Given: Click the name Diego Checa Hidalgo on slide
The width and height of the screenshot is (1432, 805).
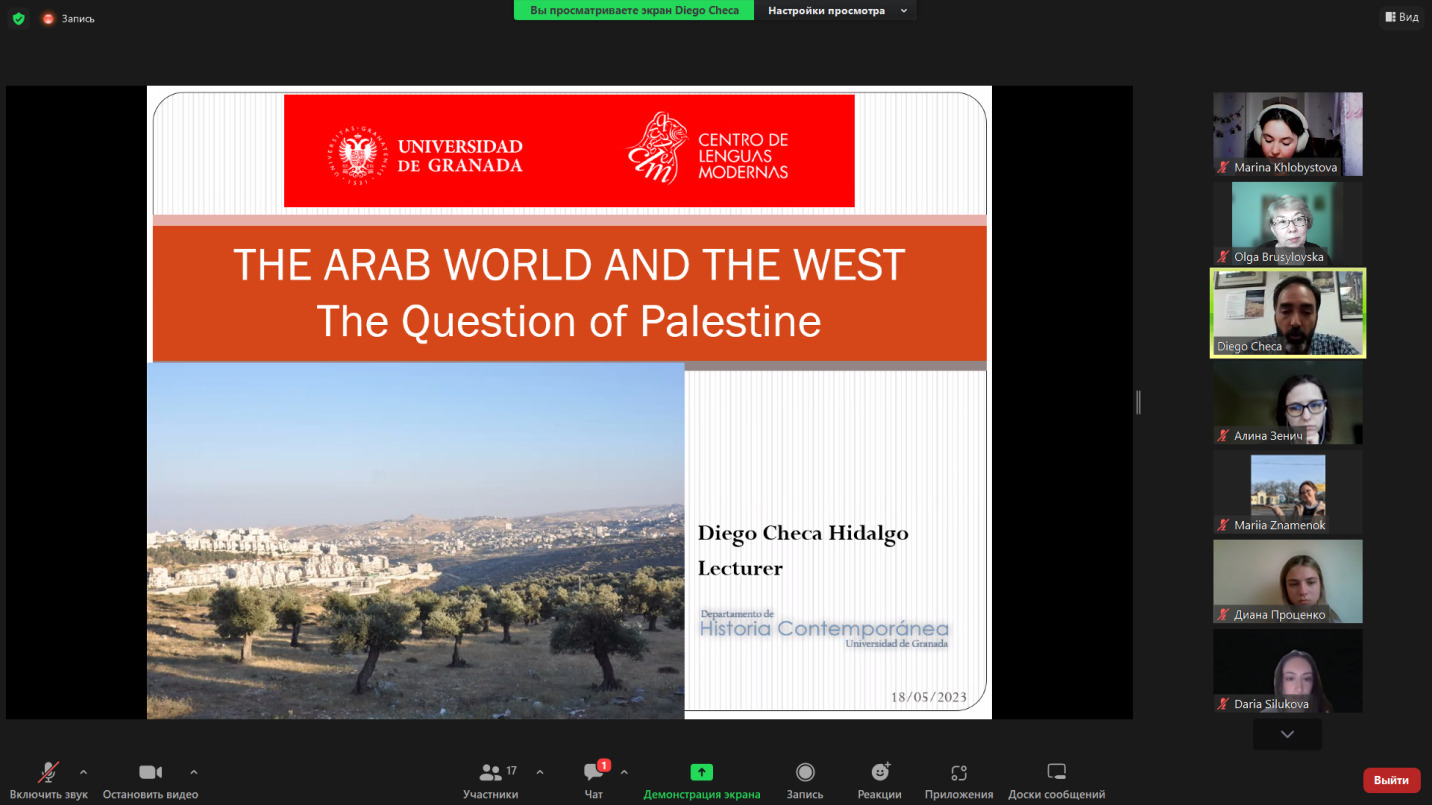Looking at the screenshot, I should pyautogui.click(x=803, y=533).
